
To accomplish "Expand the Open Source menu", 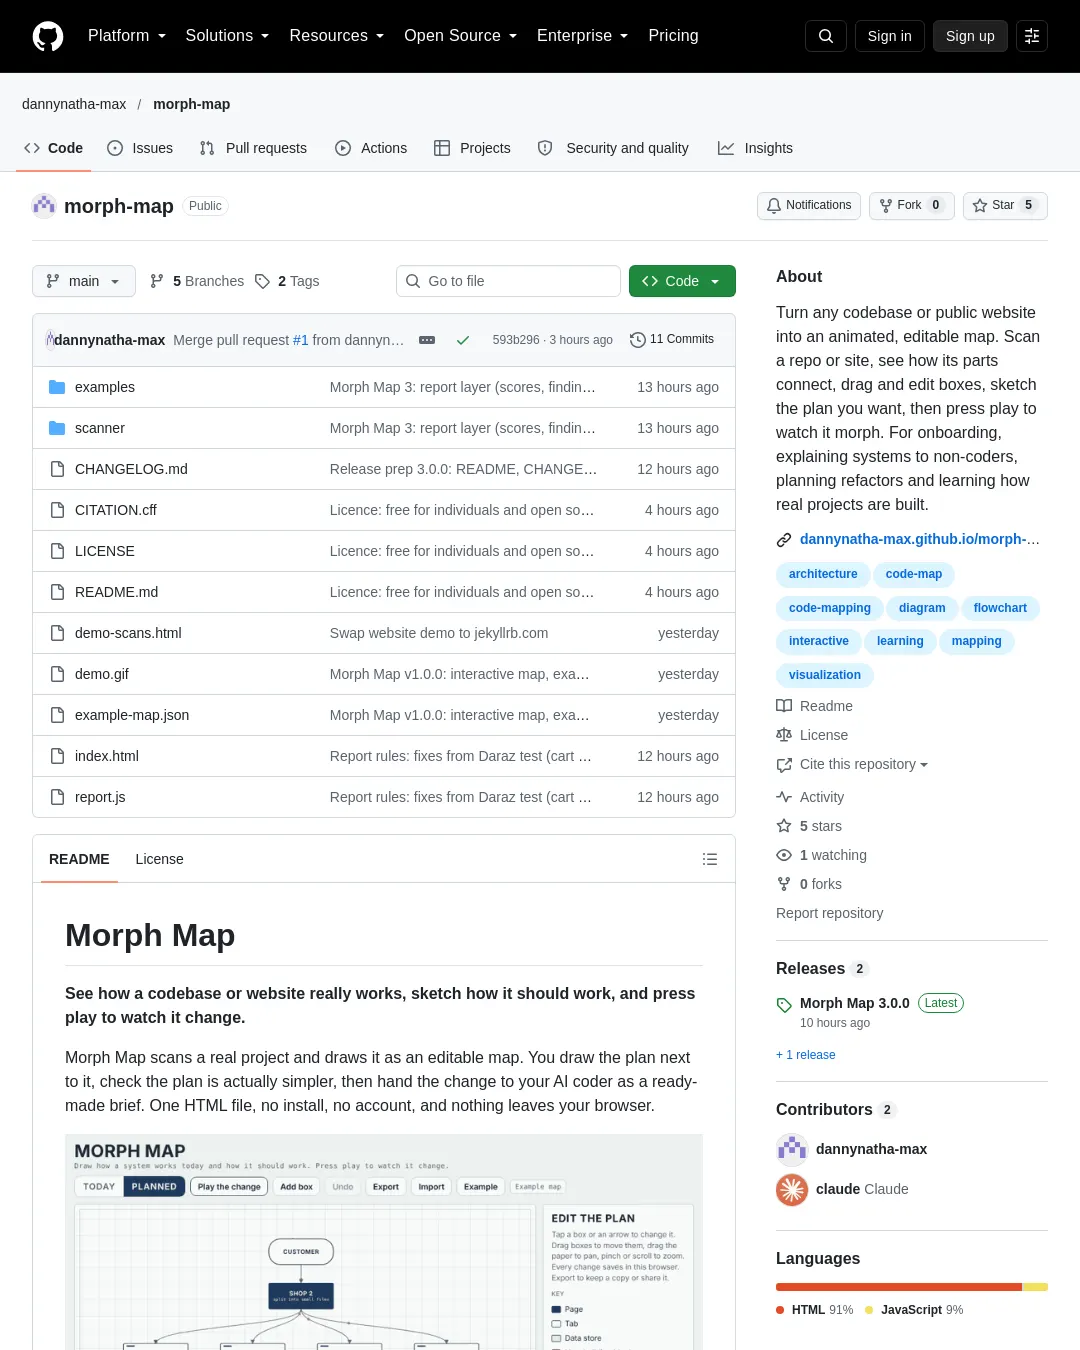I will (460, 36).
